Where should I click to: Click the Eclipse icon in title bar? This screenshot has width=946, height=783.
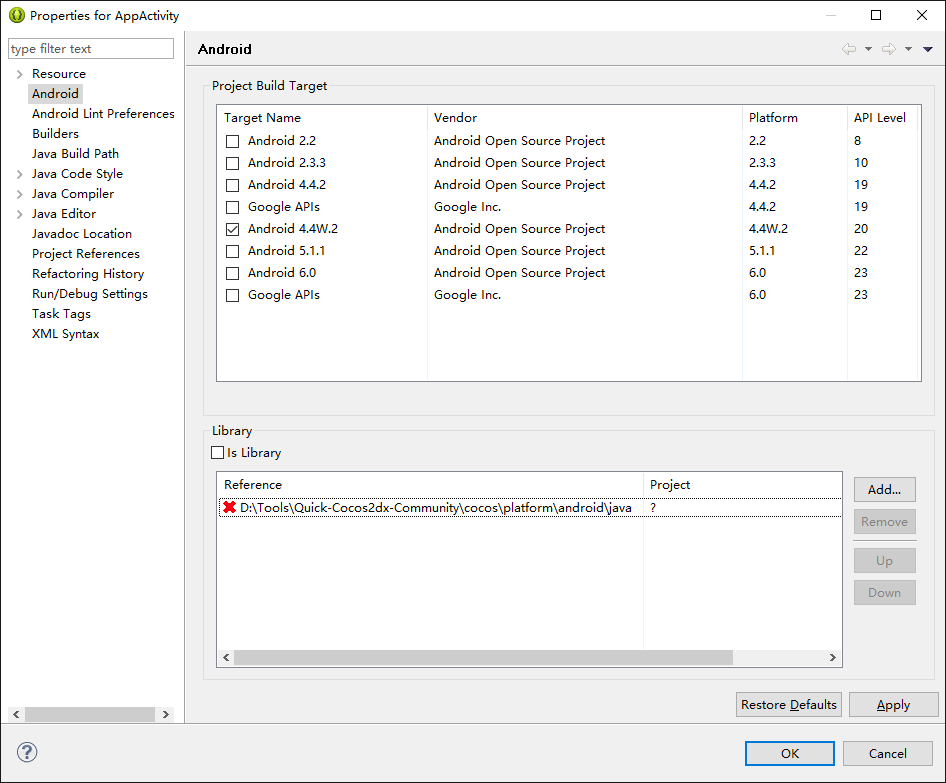pyautogui.click(x=17, y=15)
